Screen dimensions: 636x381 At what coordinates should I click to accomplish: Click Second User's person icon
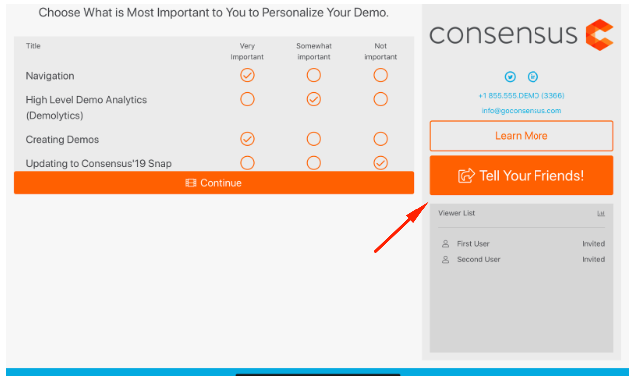[x=445, y=260]
